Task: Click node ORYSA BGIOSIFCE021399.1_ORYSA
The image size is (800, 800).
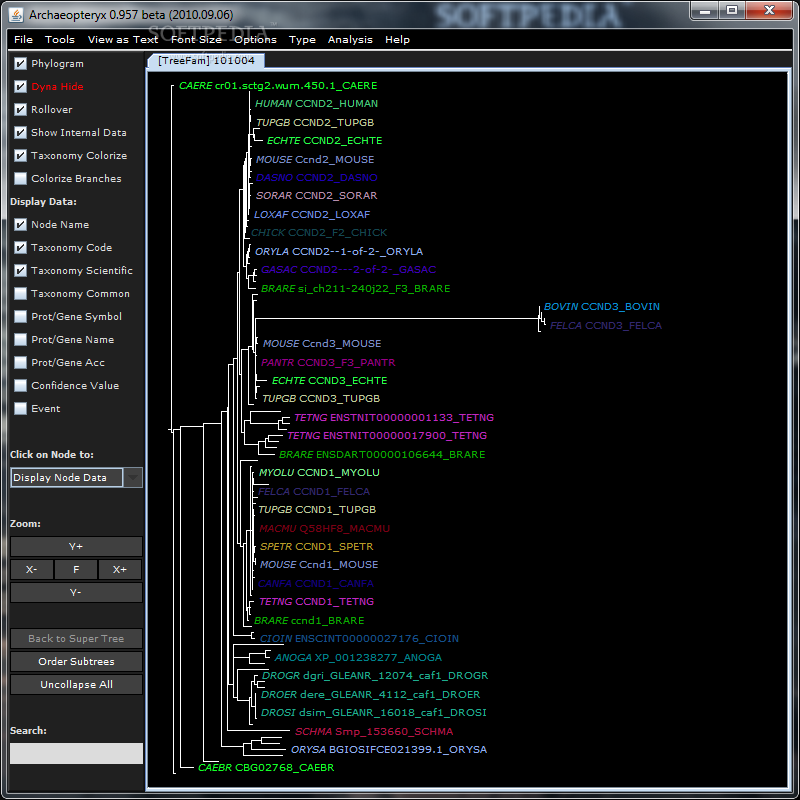Action: [x=389, y=749]
